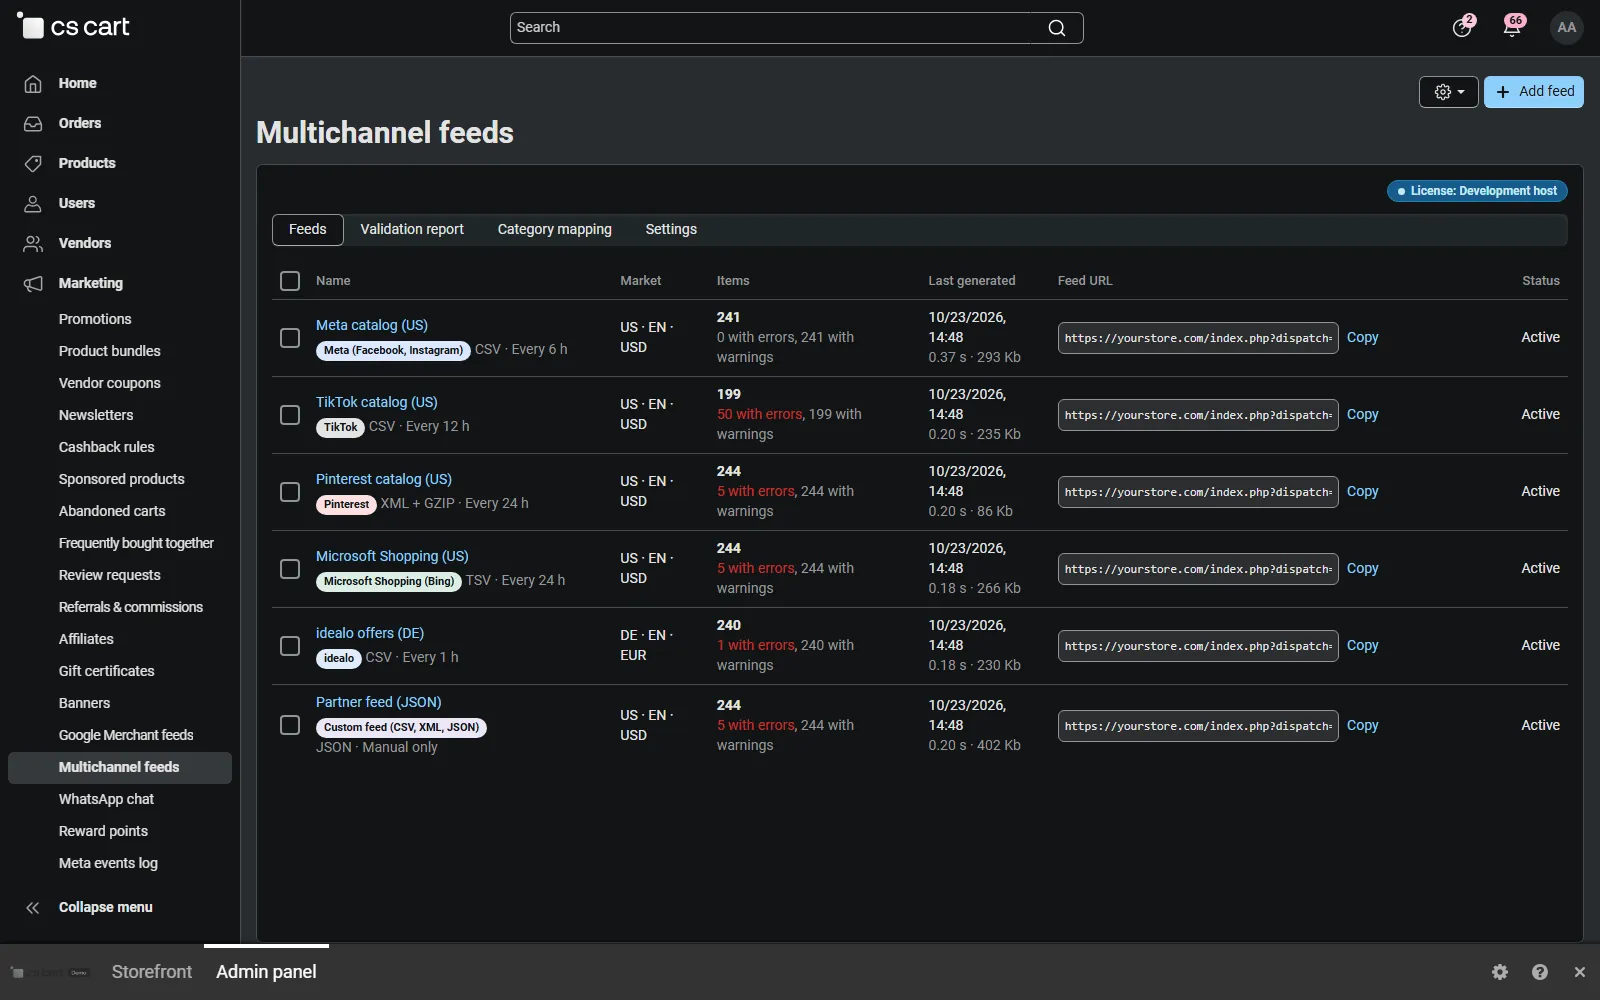The width and height of the screenshot is (1600, 1000).
Task: Check the TikTok catalog (US) row checkbox
Action: click(290, 415)
